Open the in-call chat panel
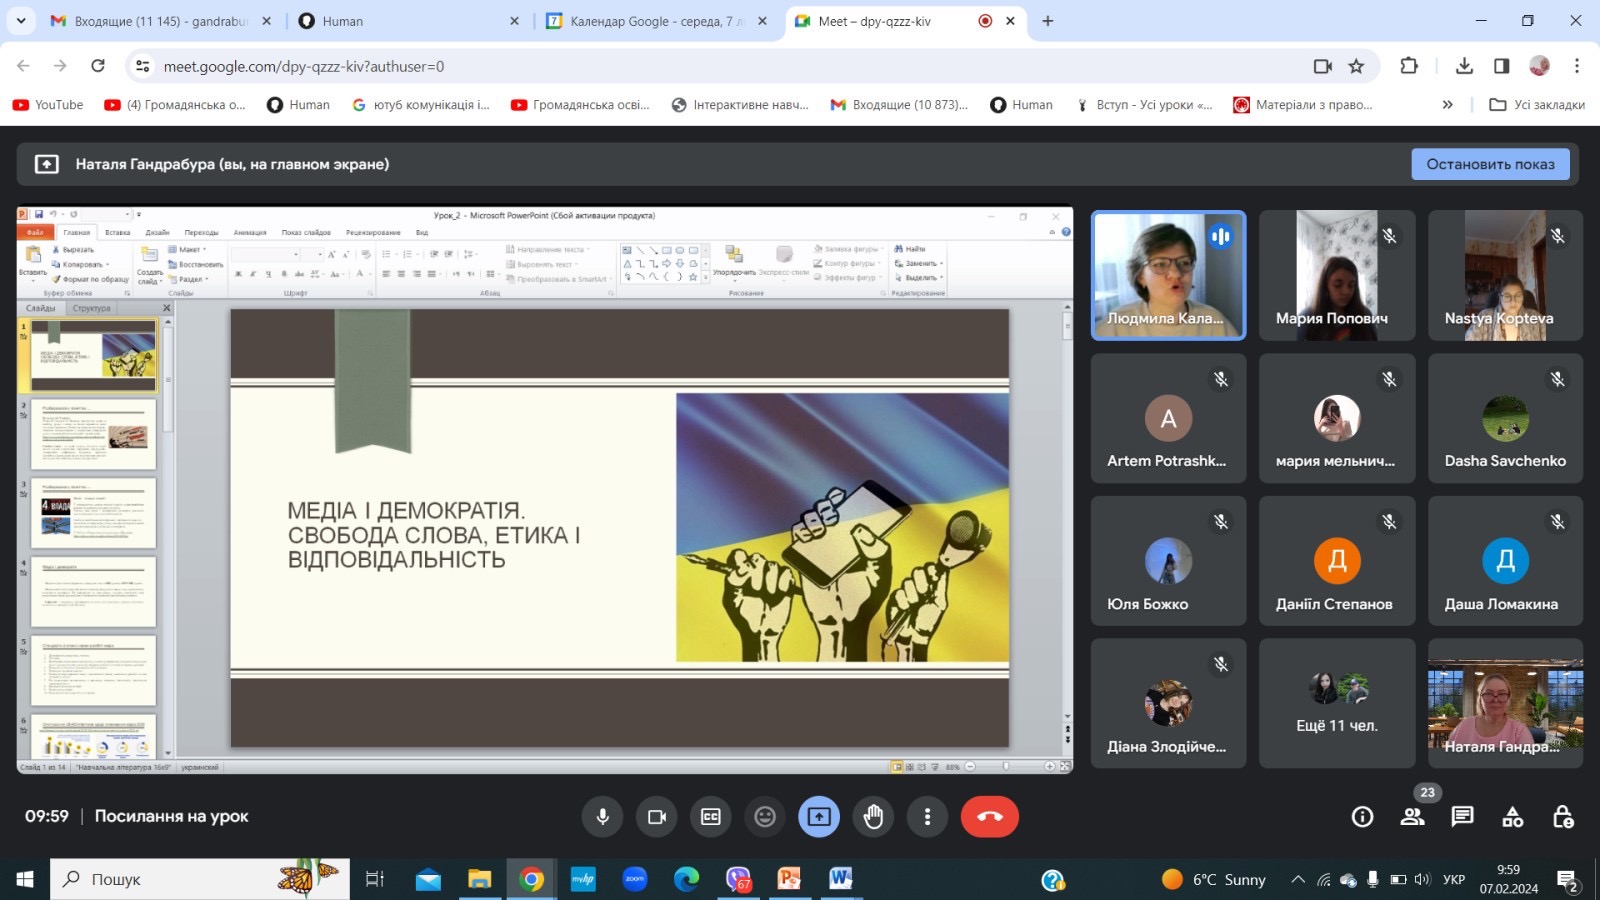 pos(1463,817)
